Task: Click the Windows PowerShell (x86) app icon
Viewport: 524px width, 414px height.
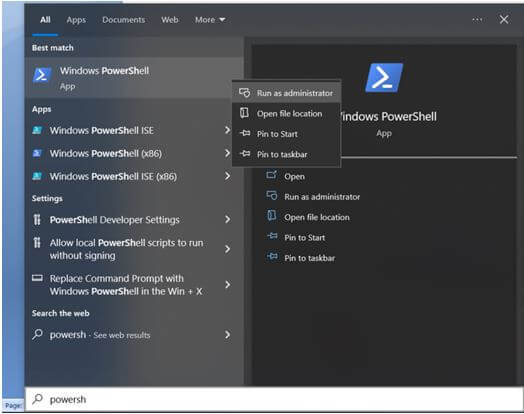Action: point(37,153)
